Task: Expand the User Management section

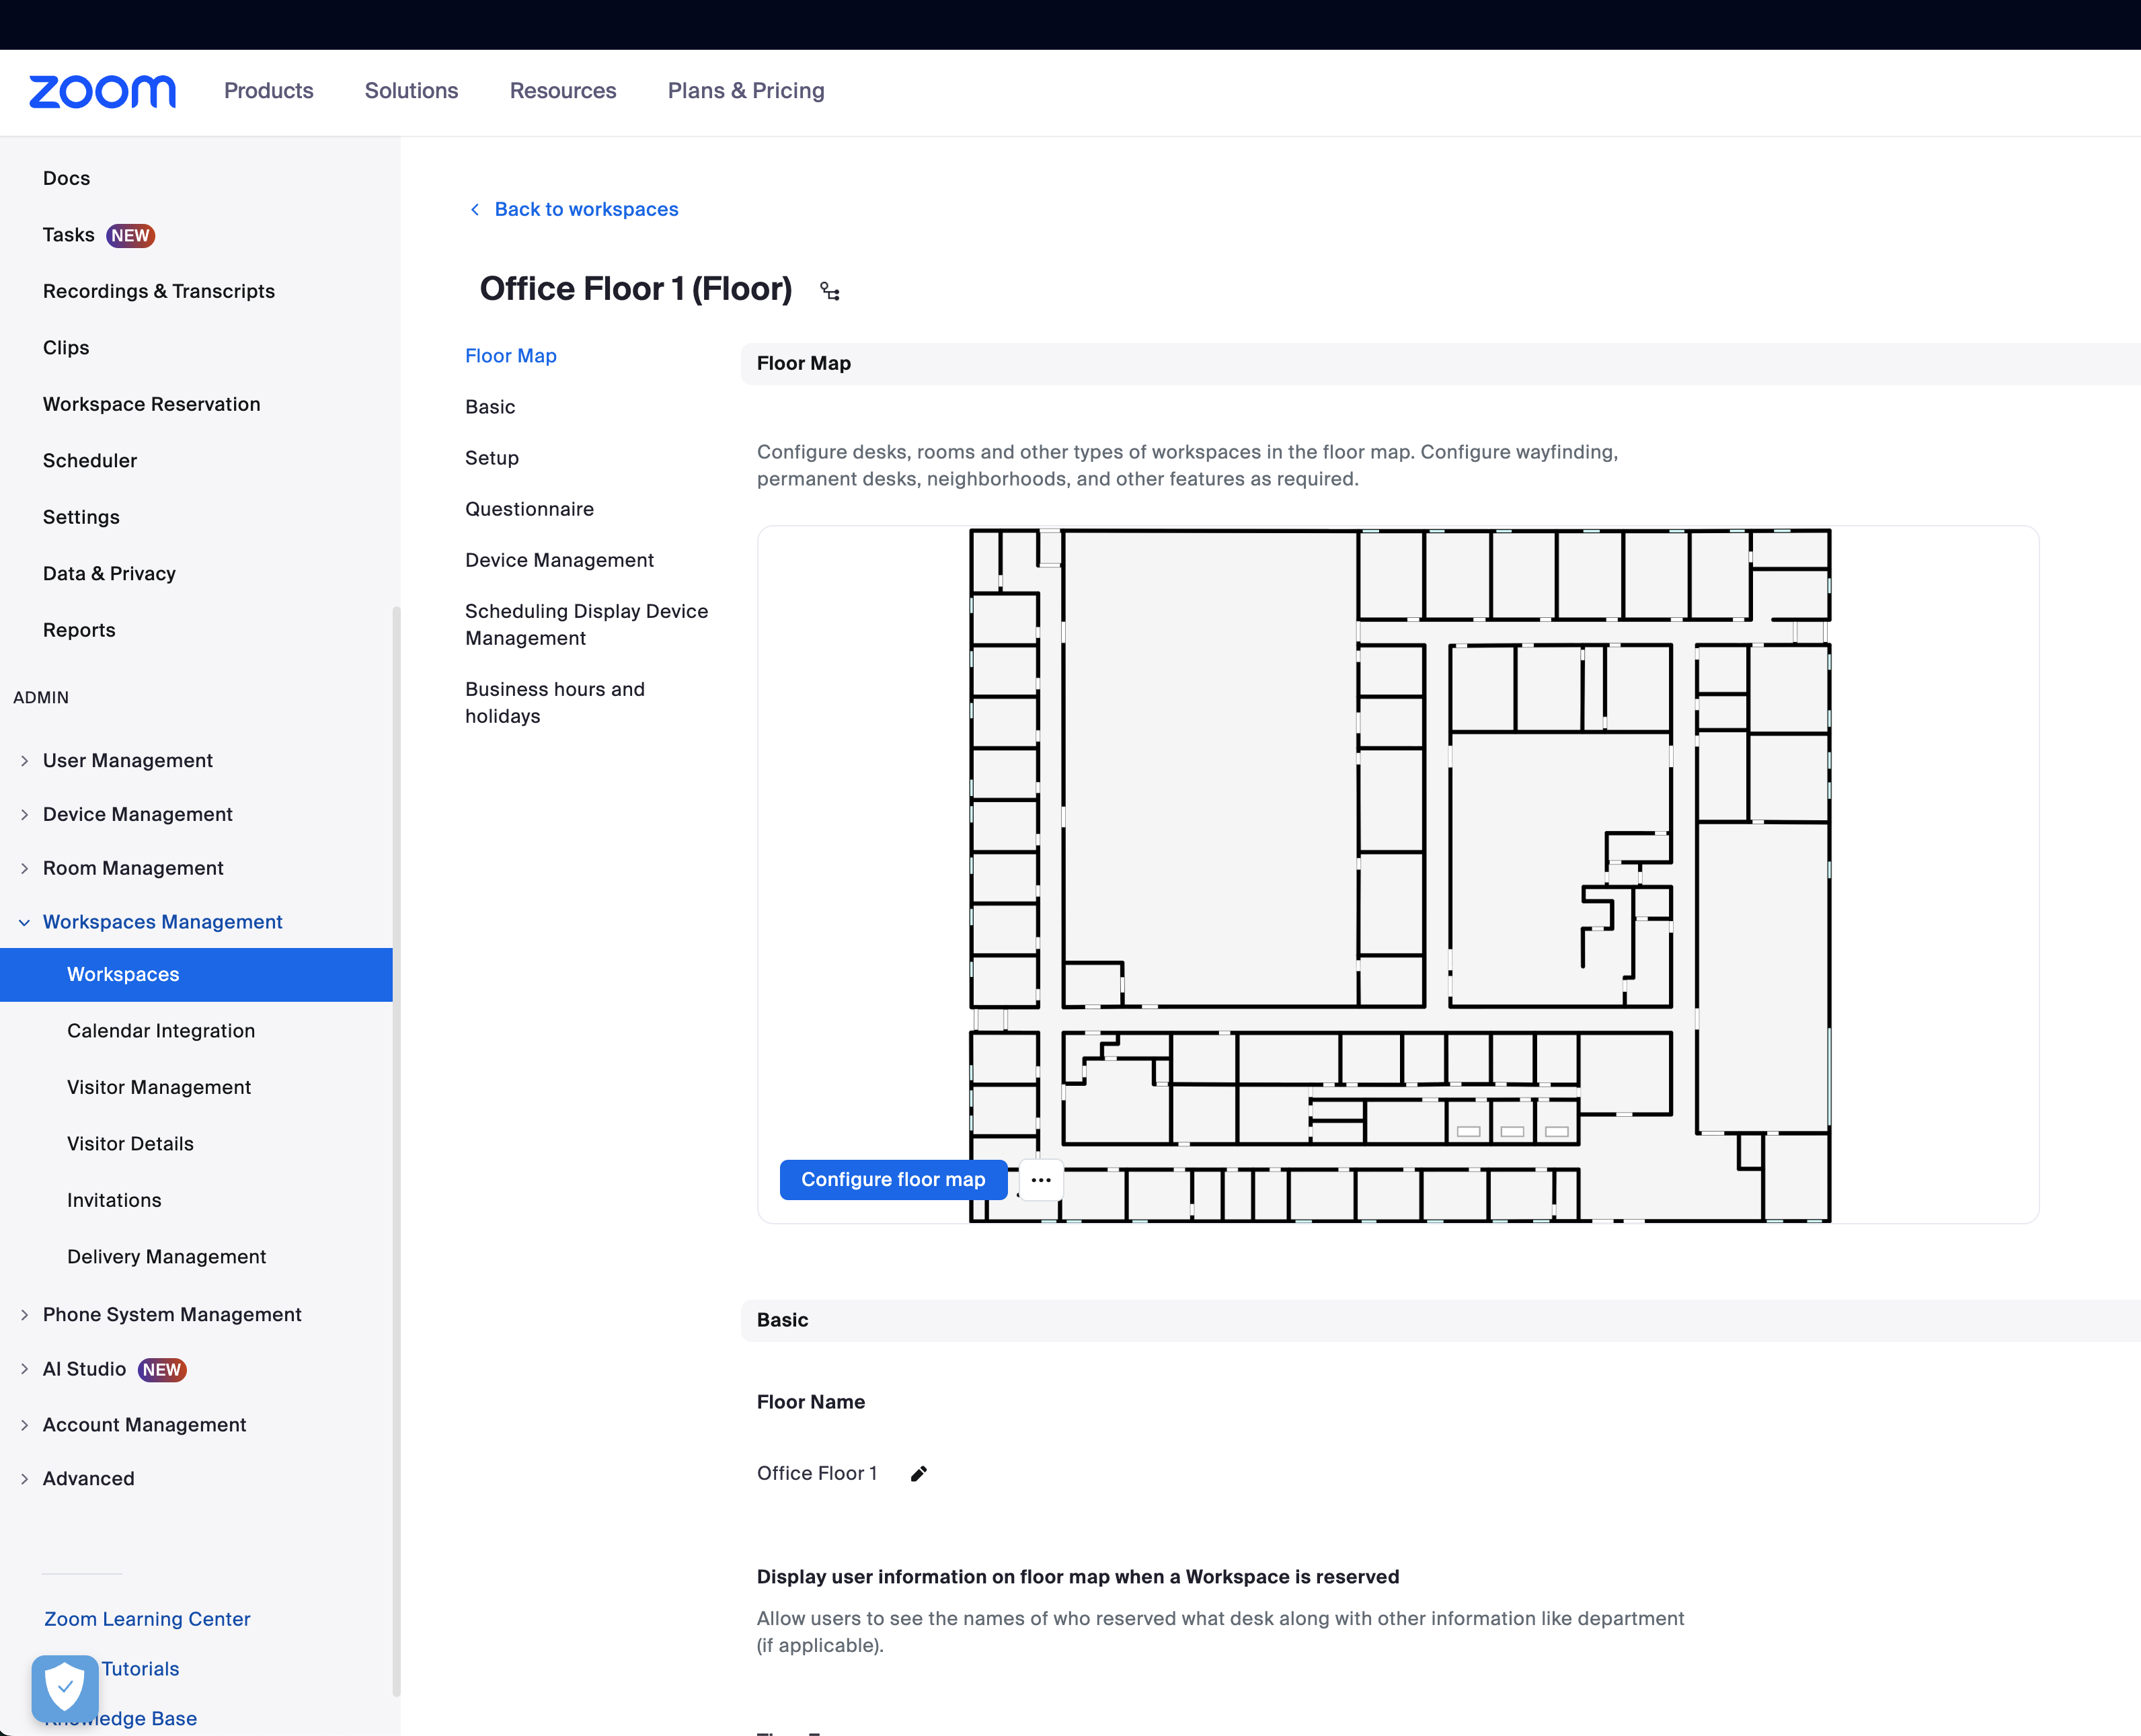Action: [x=127, y=760]
